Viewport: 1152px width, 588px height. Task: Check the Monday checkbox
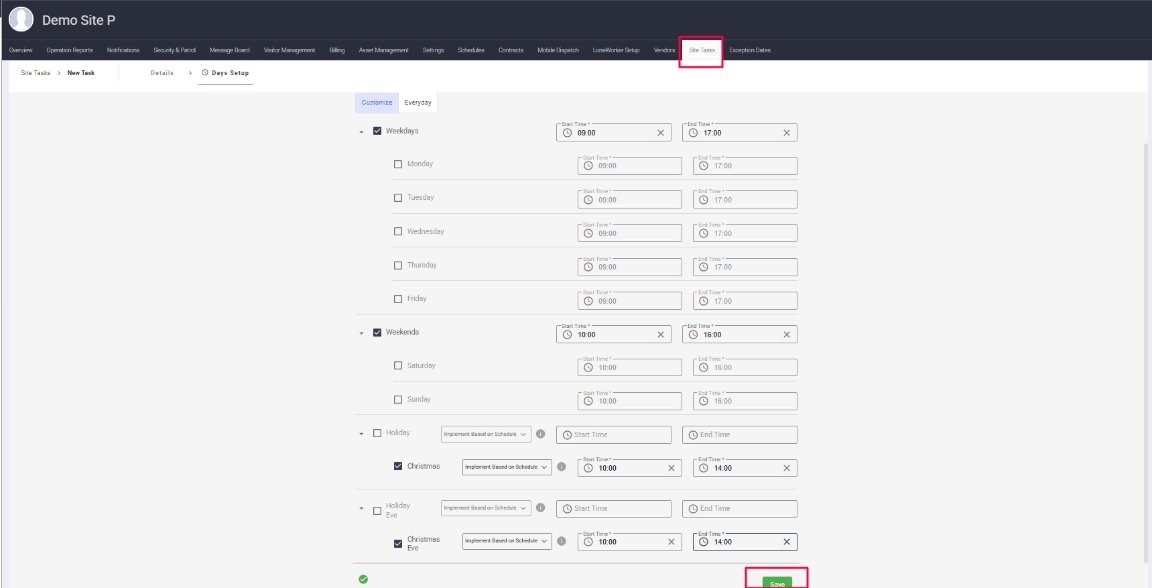point(398,164)
